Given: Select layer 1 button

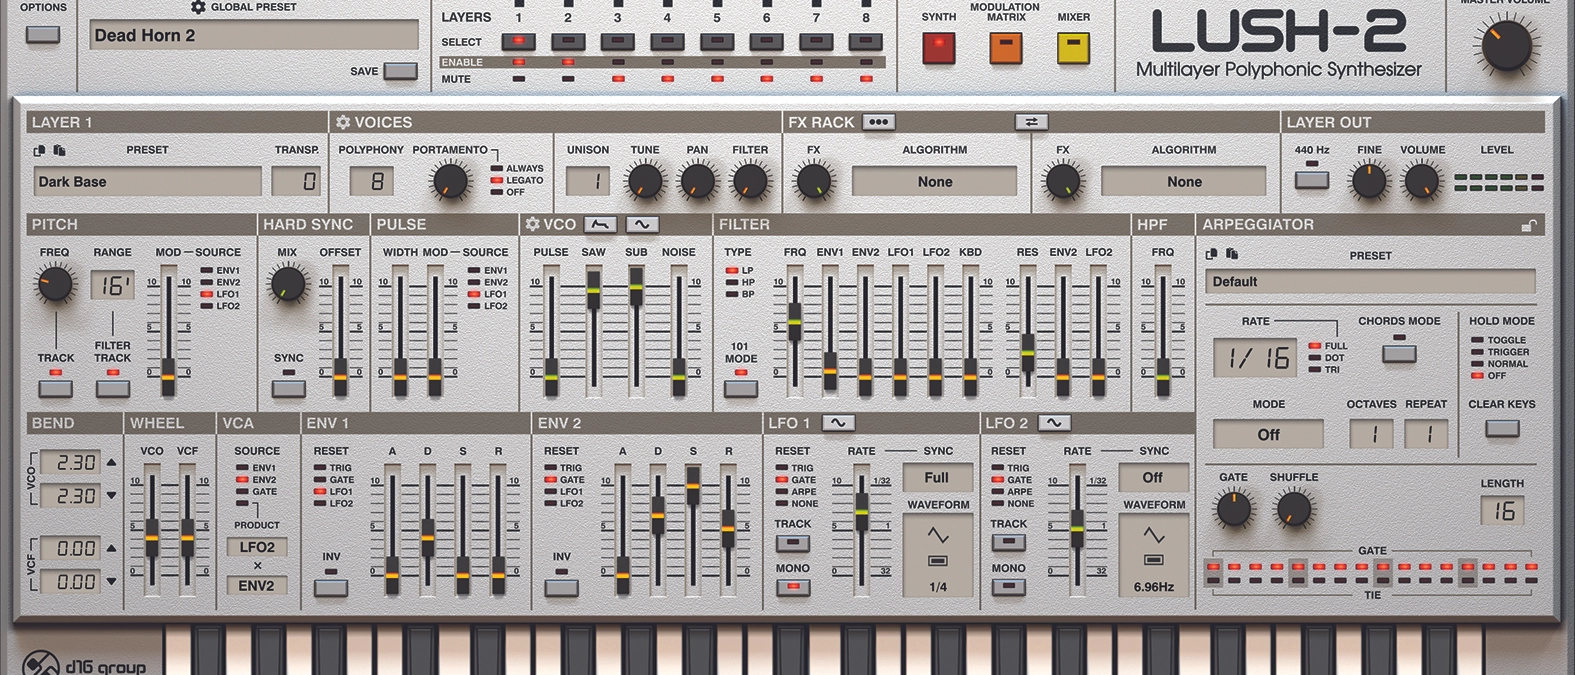Looking at the screenshot, I should 518,42.
